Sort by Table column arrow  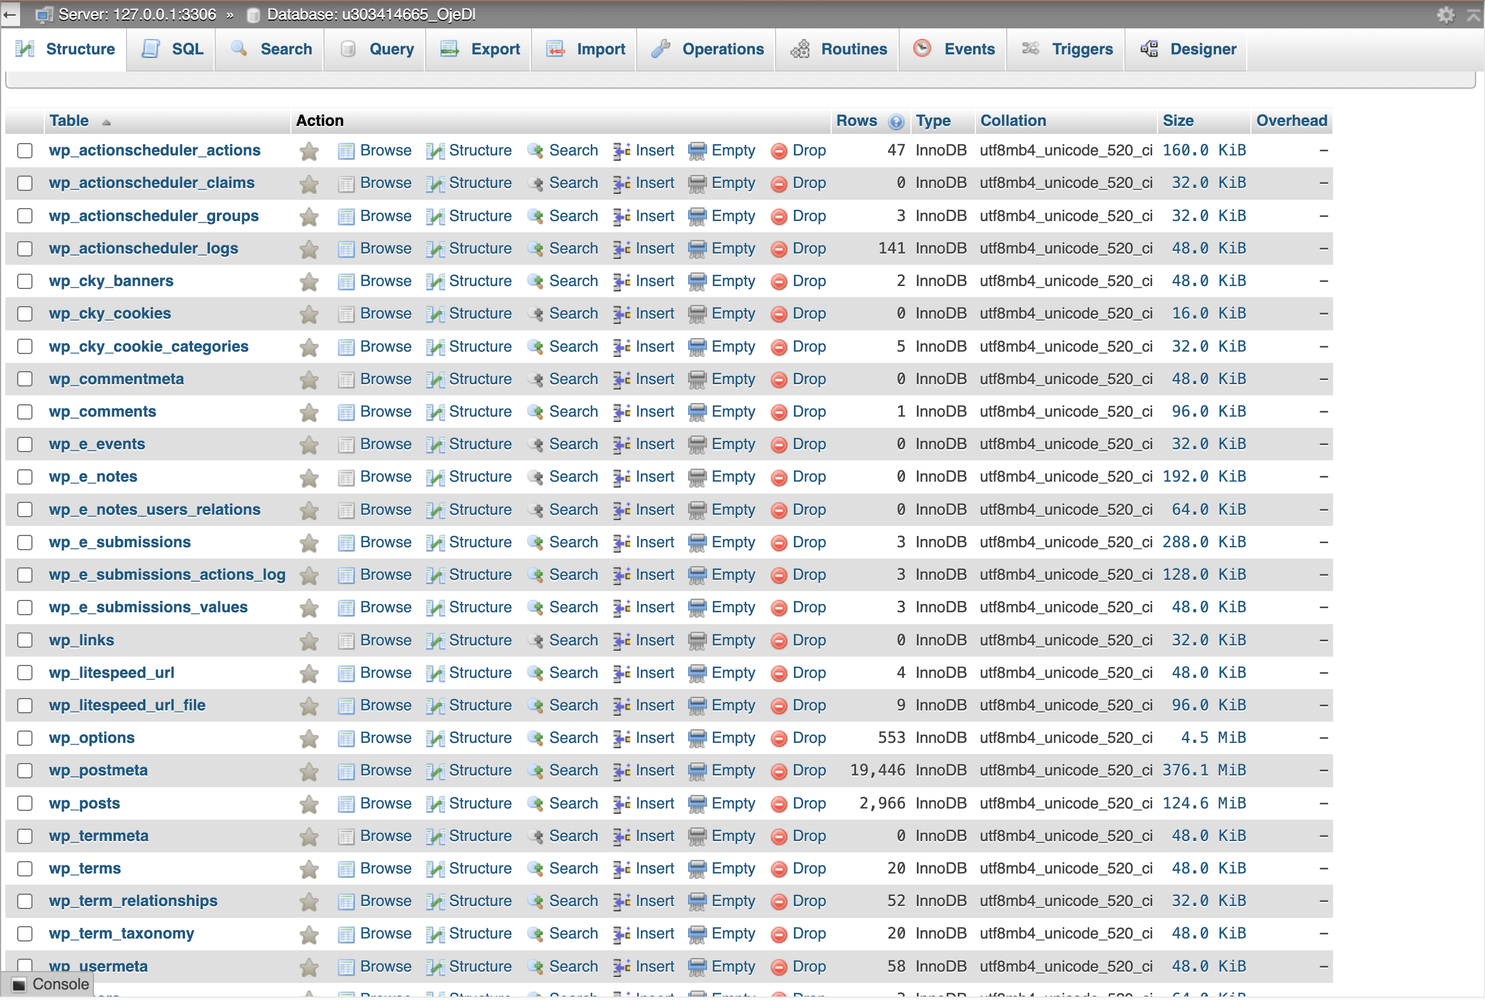click(x=106, y=122)
